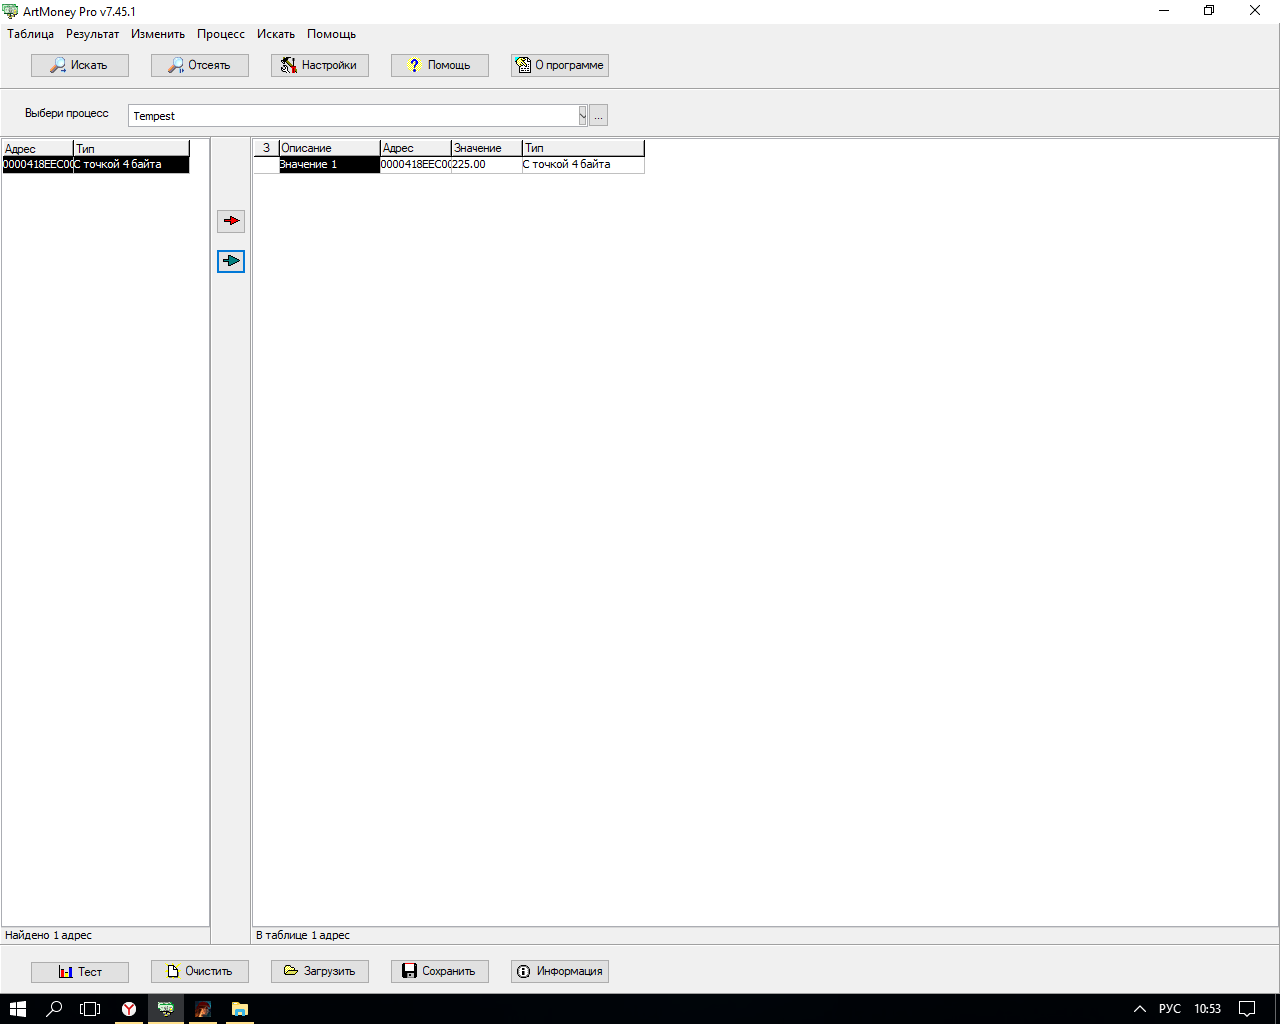1280x1024 pixels.
Task: Click 'В таблице 1 адрес' status text
Action: click(x=303, y=935)
